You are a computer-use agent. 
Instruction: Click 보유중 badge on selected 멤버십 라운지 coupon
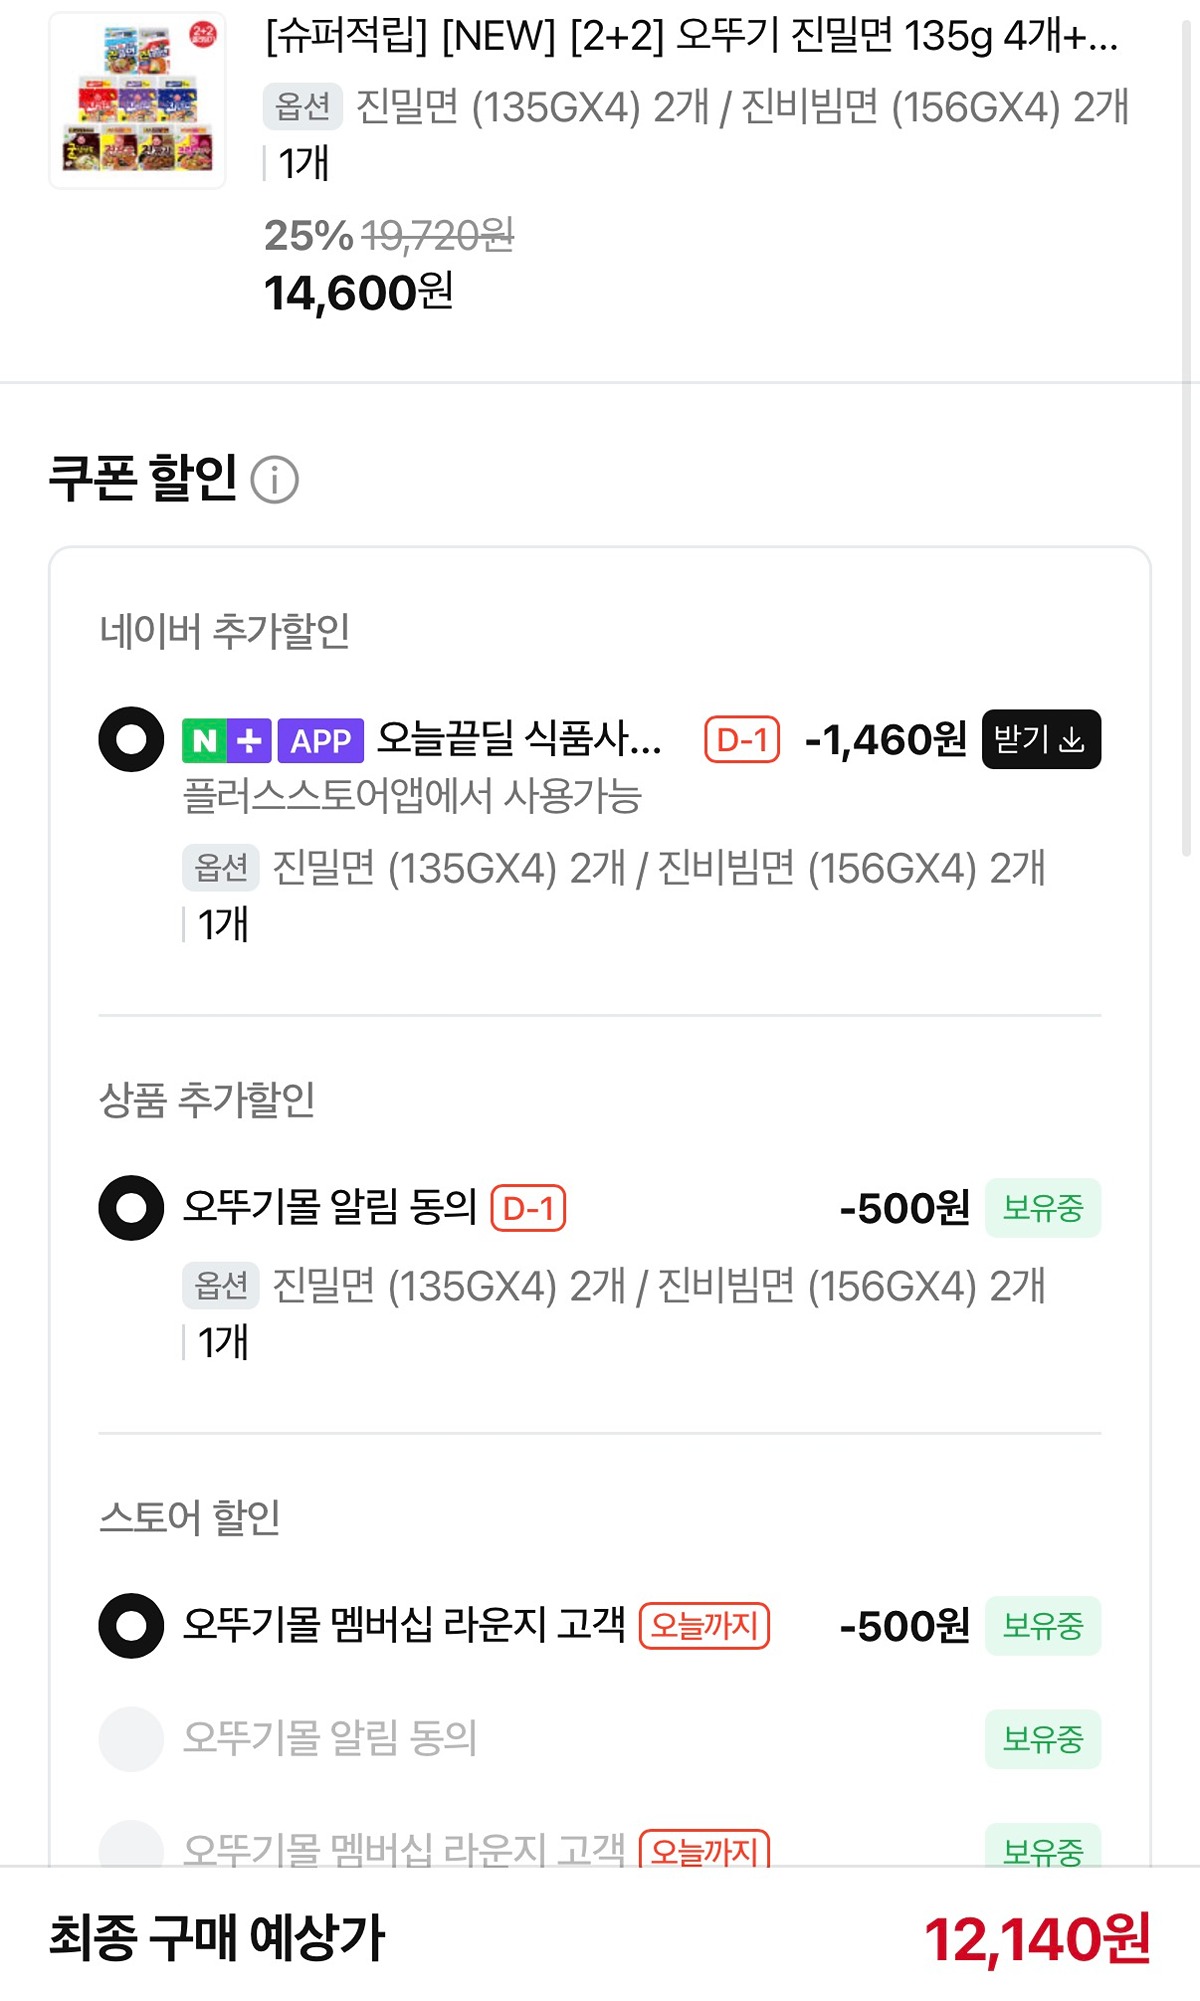(1042, 1626)
